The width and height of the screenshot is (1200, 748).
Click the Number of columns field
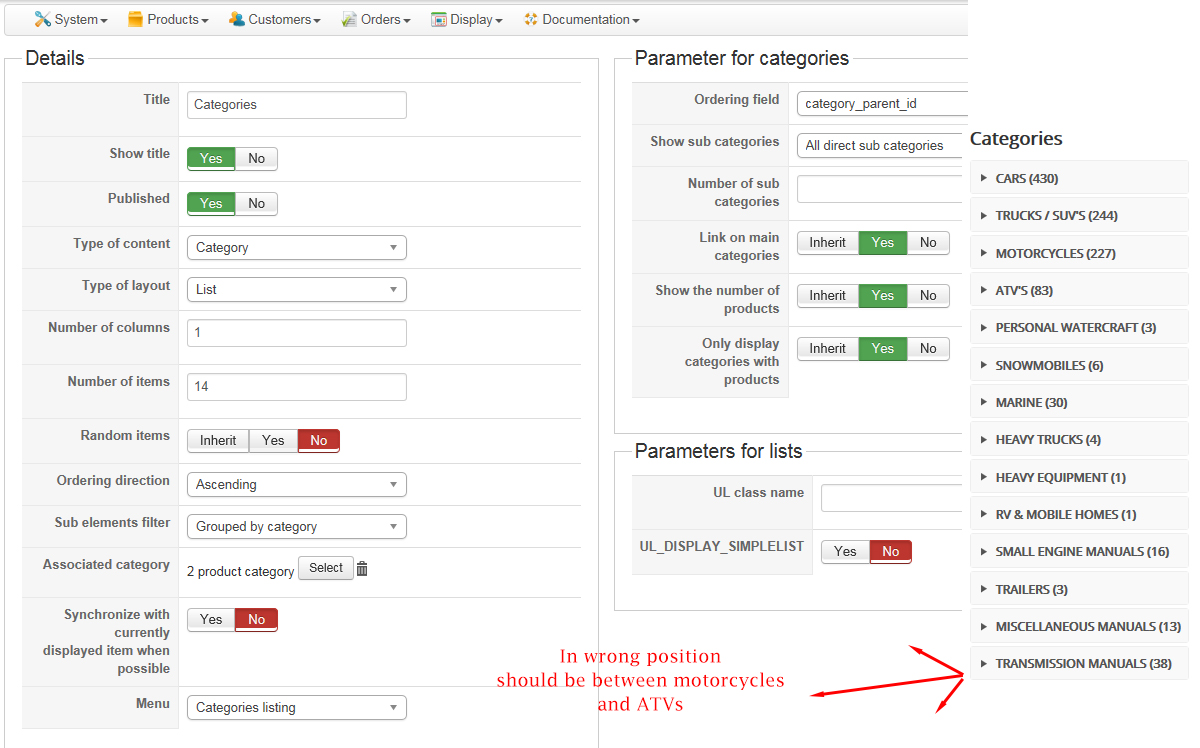[x=297, y=333]
